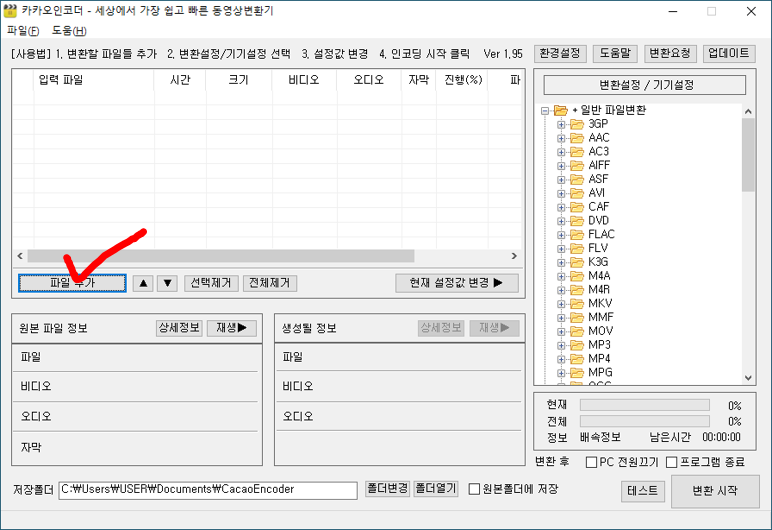Image resolution: width=772 pixels, height=530 pixels.
Task: Click 전체제거 to remove all
Action: point(270,283)
